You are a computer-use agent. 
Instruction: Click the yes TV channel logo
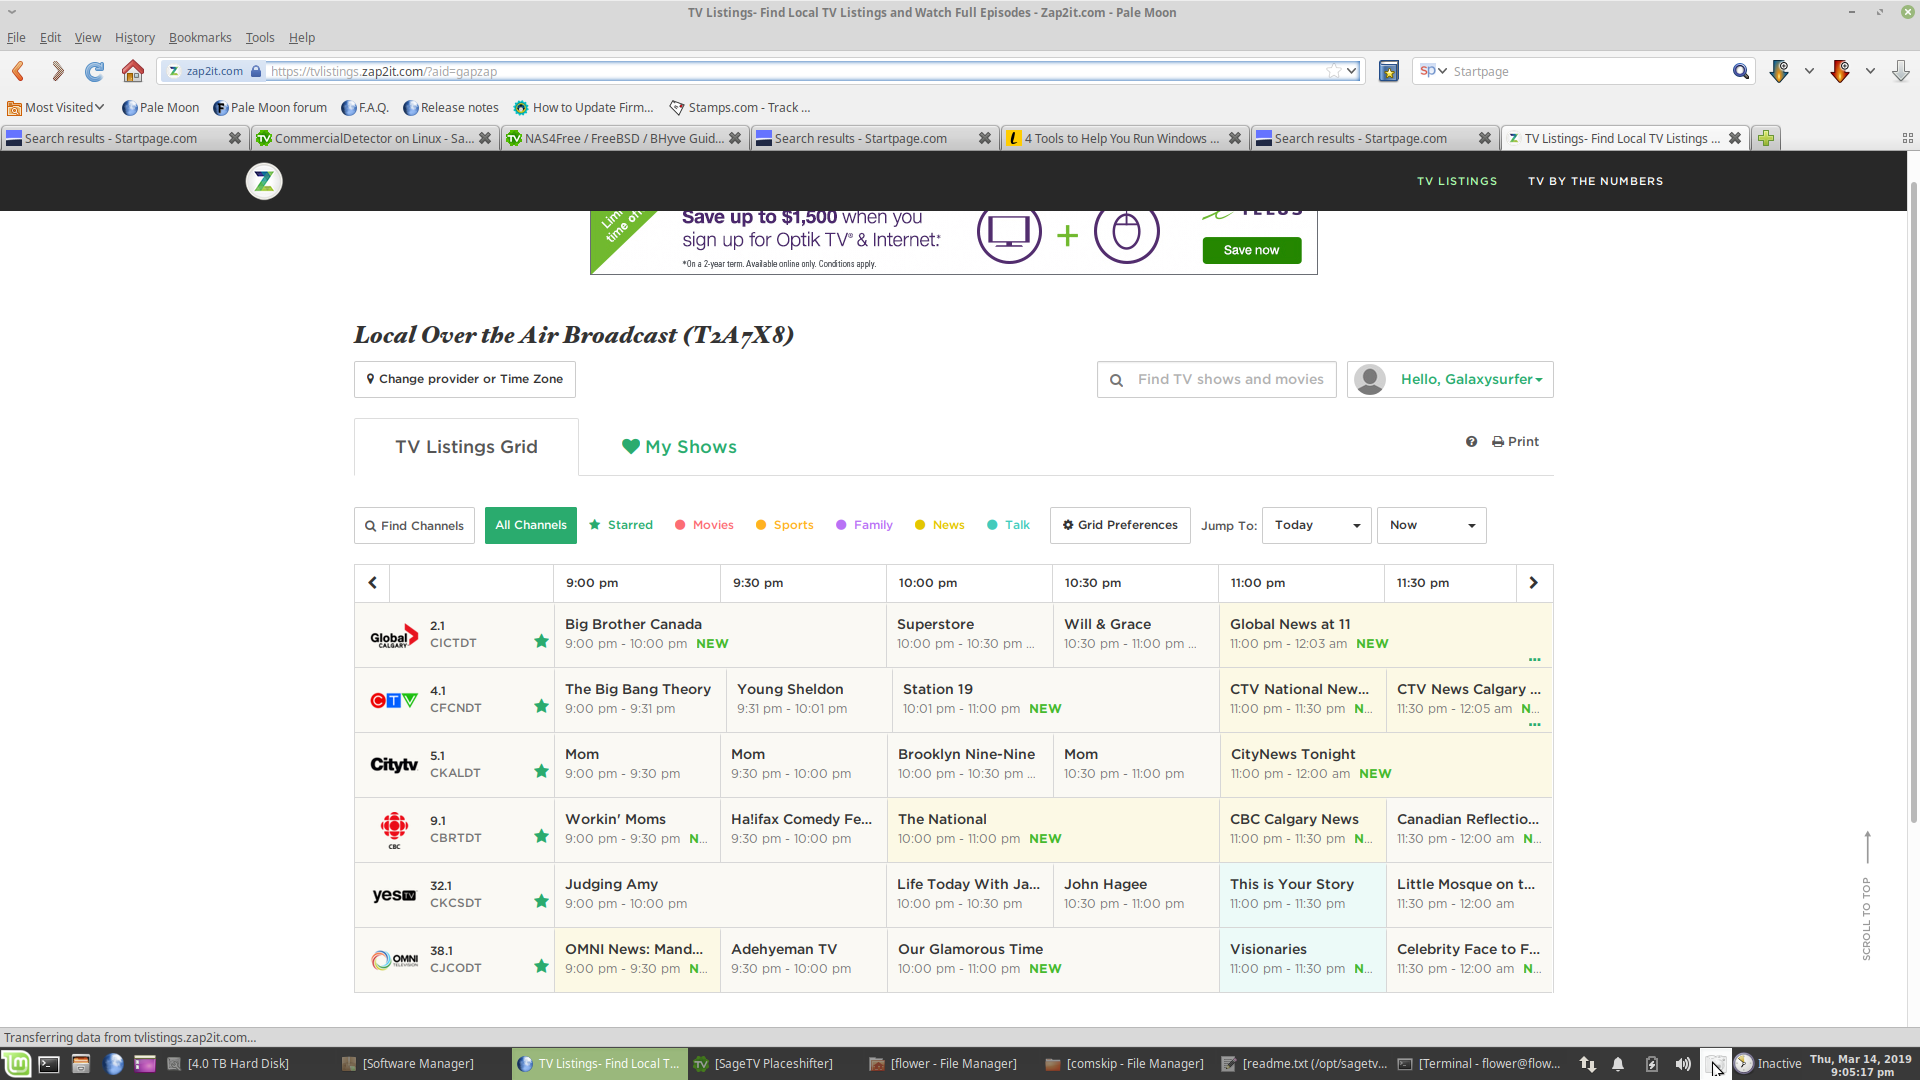pos(394,895)
